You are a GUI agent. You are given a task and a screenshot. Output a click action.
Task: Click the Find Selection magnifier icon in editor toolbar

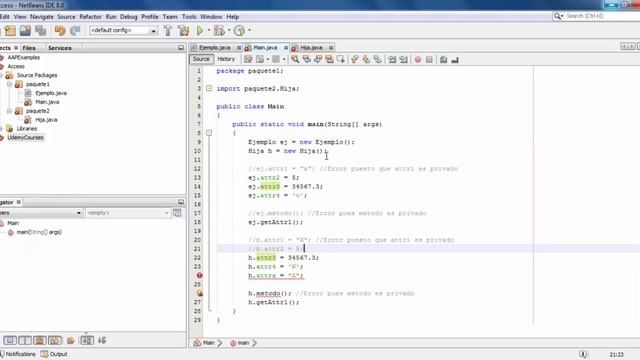pyautogui.click(x=295, y=60)
